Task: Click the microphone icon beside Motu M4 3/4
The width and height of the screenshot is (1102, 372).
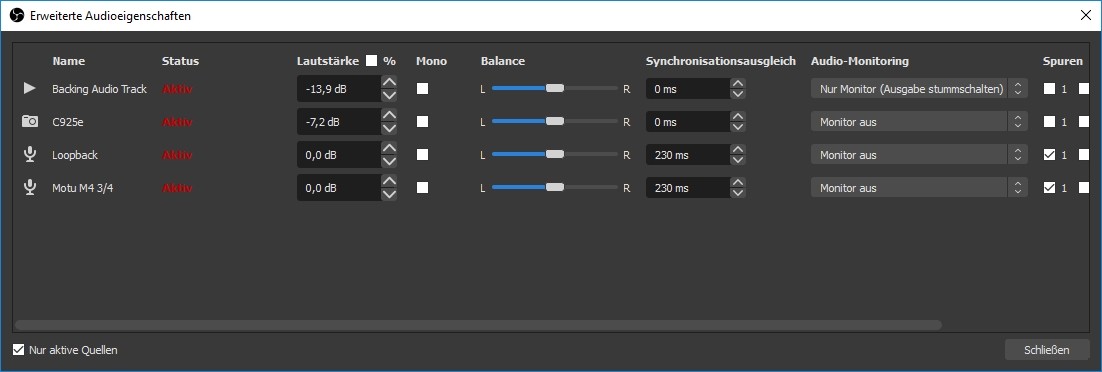Action: point(30,188)
